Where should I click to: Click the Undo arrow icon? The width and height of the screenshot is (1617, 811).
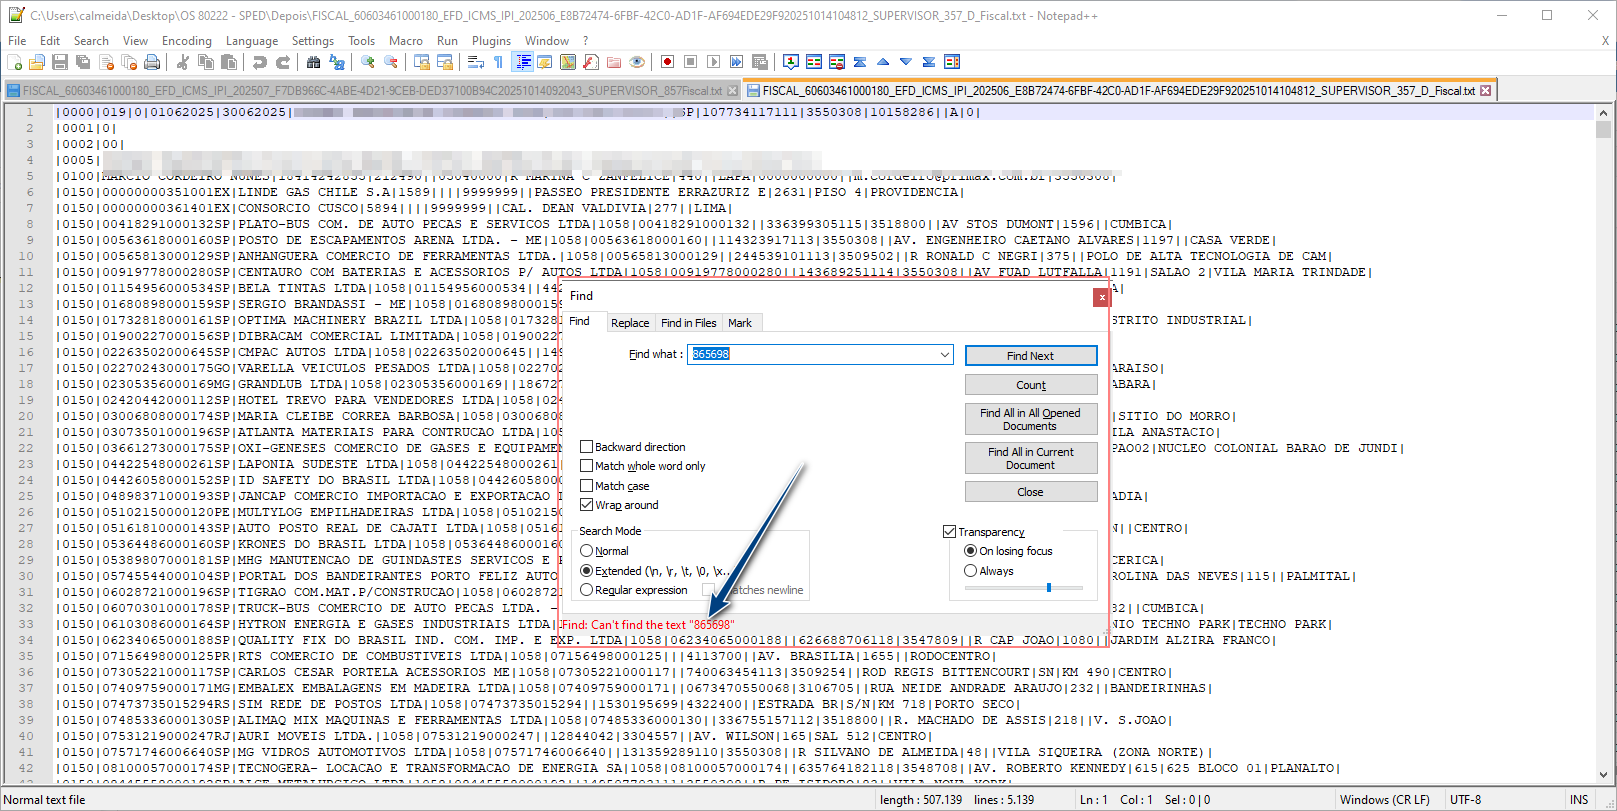click(260, 62)
